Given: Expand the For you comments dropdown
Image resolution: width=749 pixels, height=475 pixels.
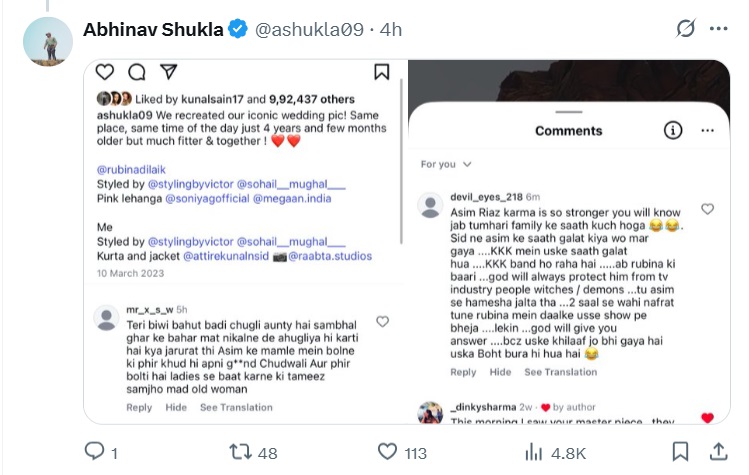Looking at the screenshot, I should (446, 164).
